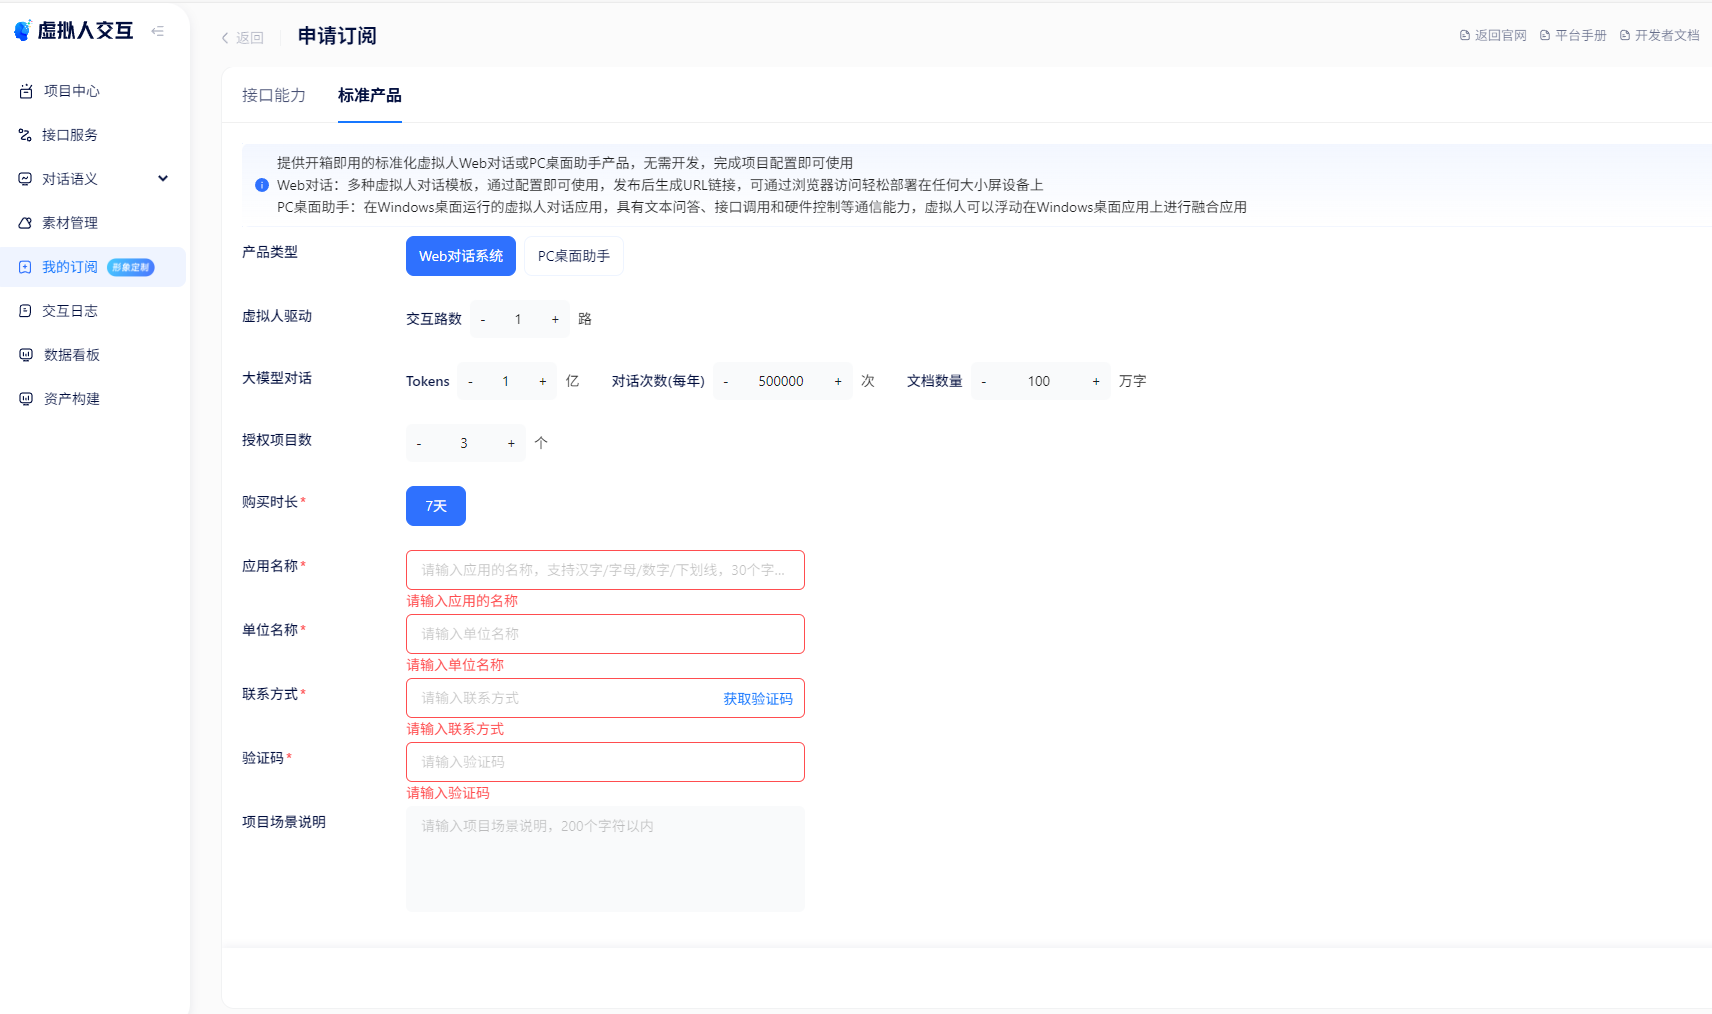
Task: Select the 标准产品 tab
Action: (369, 95)
